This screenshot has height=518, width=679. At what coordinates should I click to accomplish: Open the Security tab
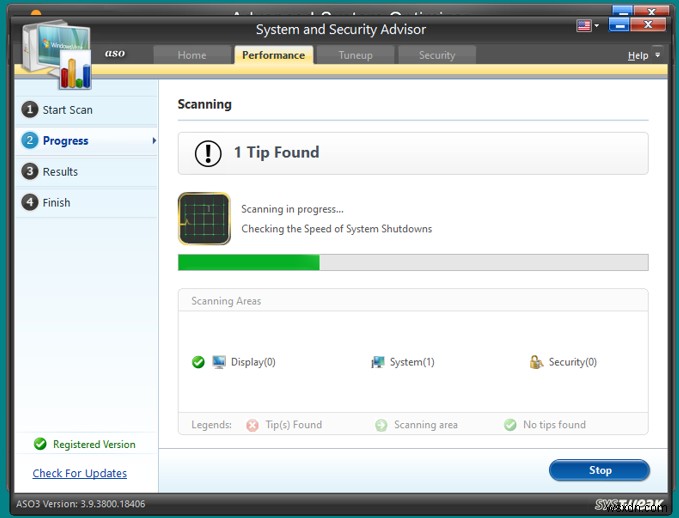tap(437, 55)
